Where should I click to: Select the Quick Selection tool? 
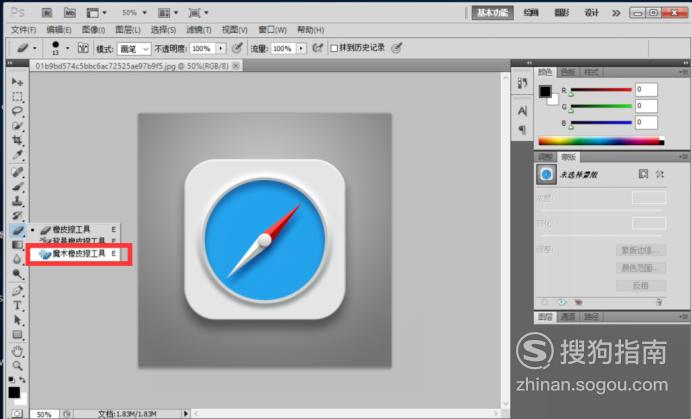(17, 126)
